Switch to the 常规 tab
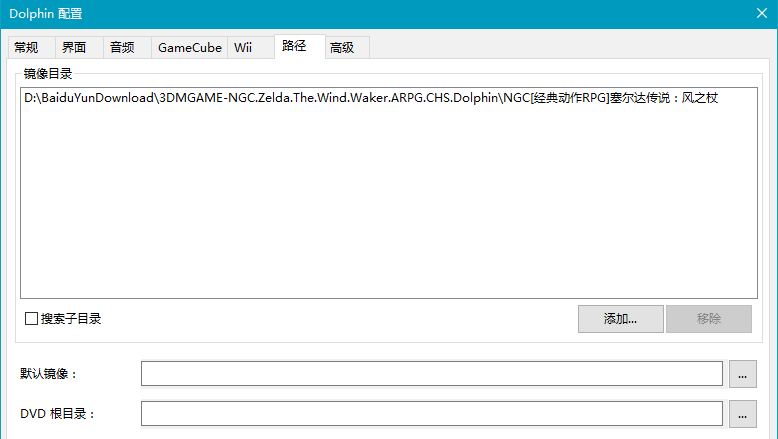 (32, 48)
